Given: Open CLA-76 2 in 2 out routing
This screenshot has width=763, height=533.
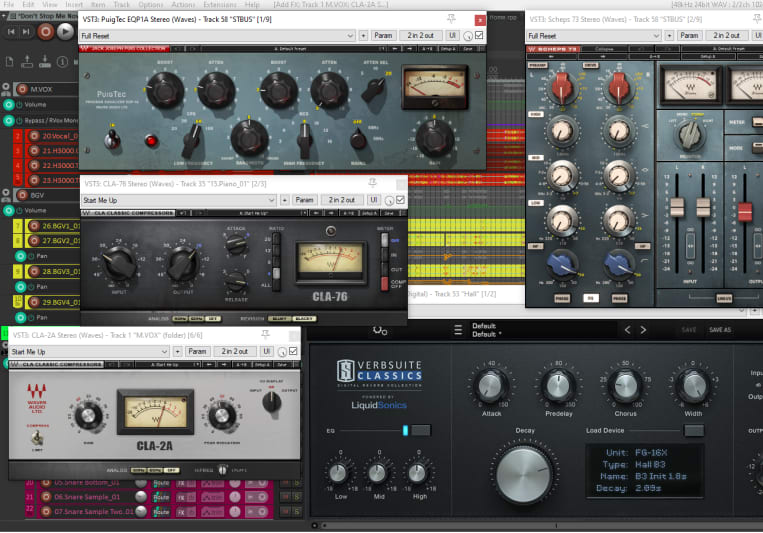Looking at the screenshot, I should (342, 200).
